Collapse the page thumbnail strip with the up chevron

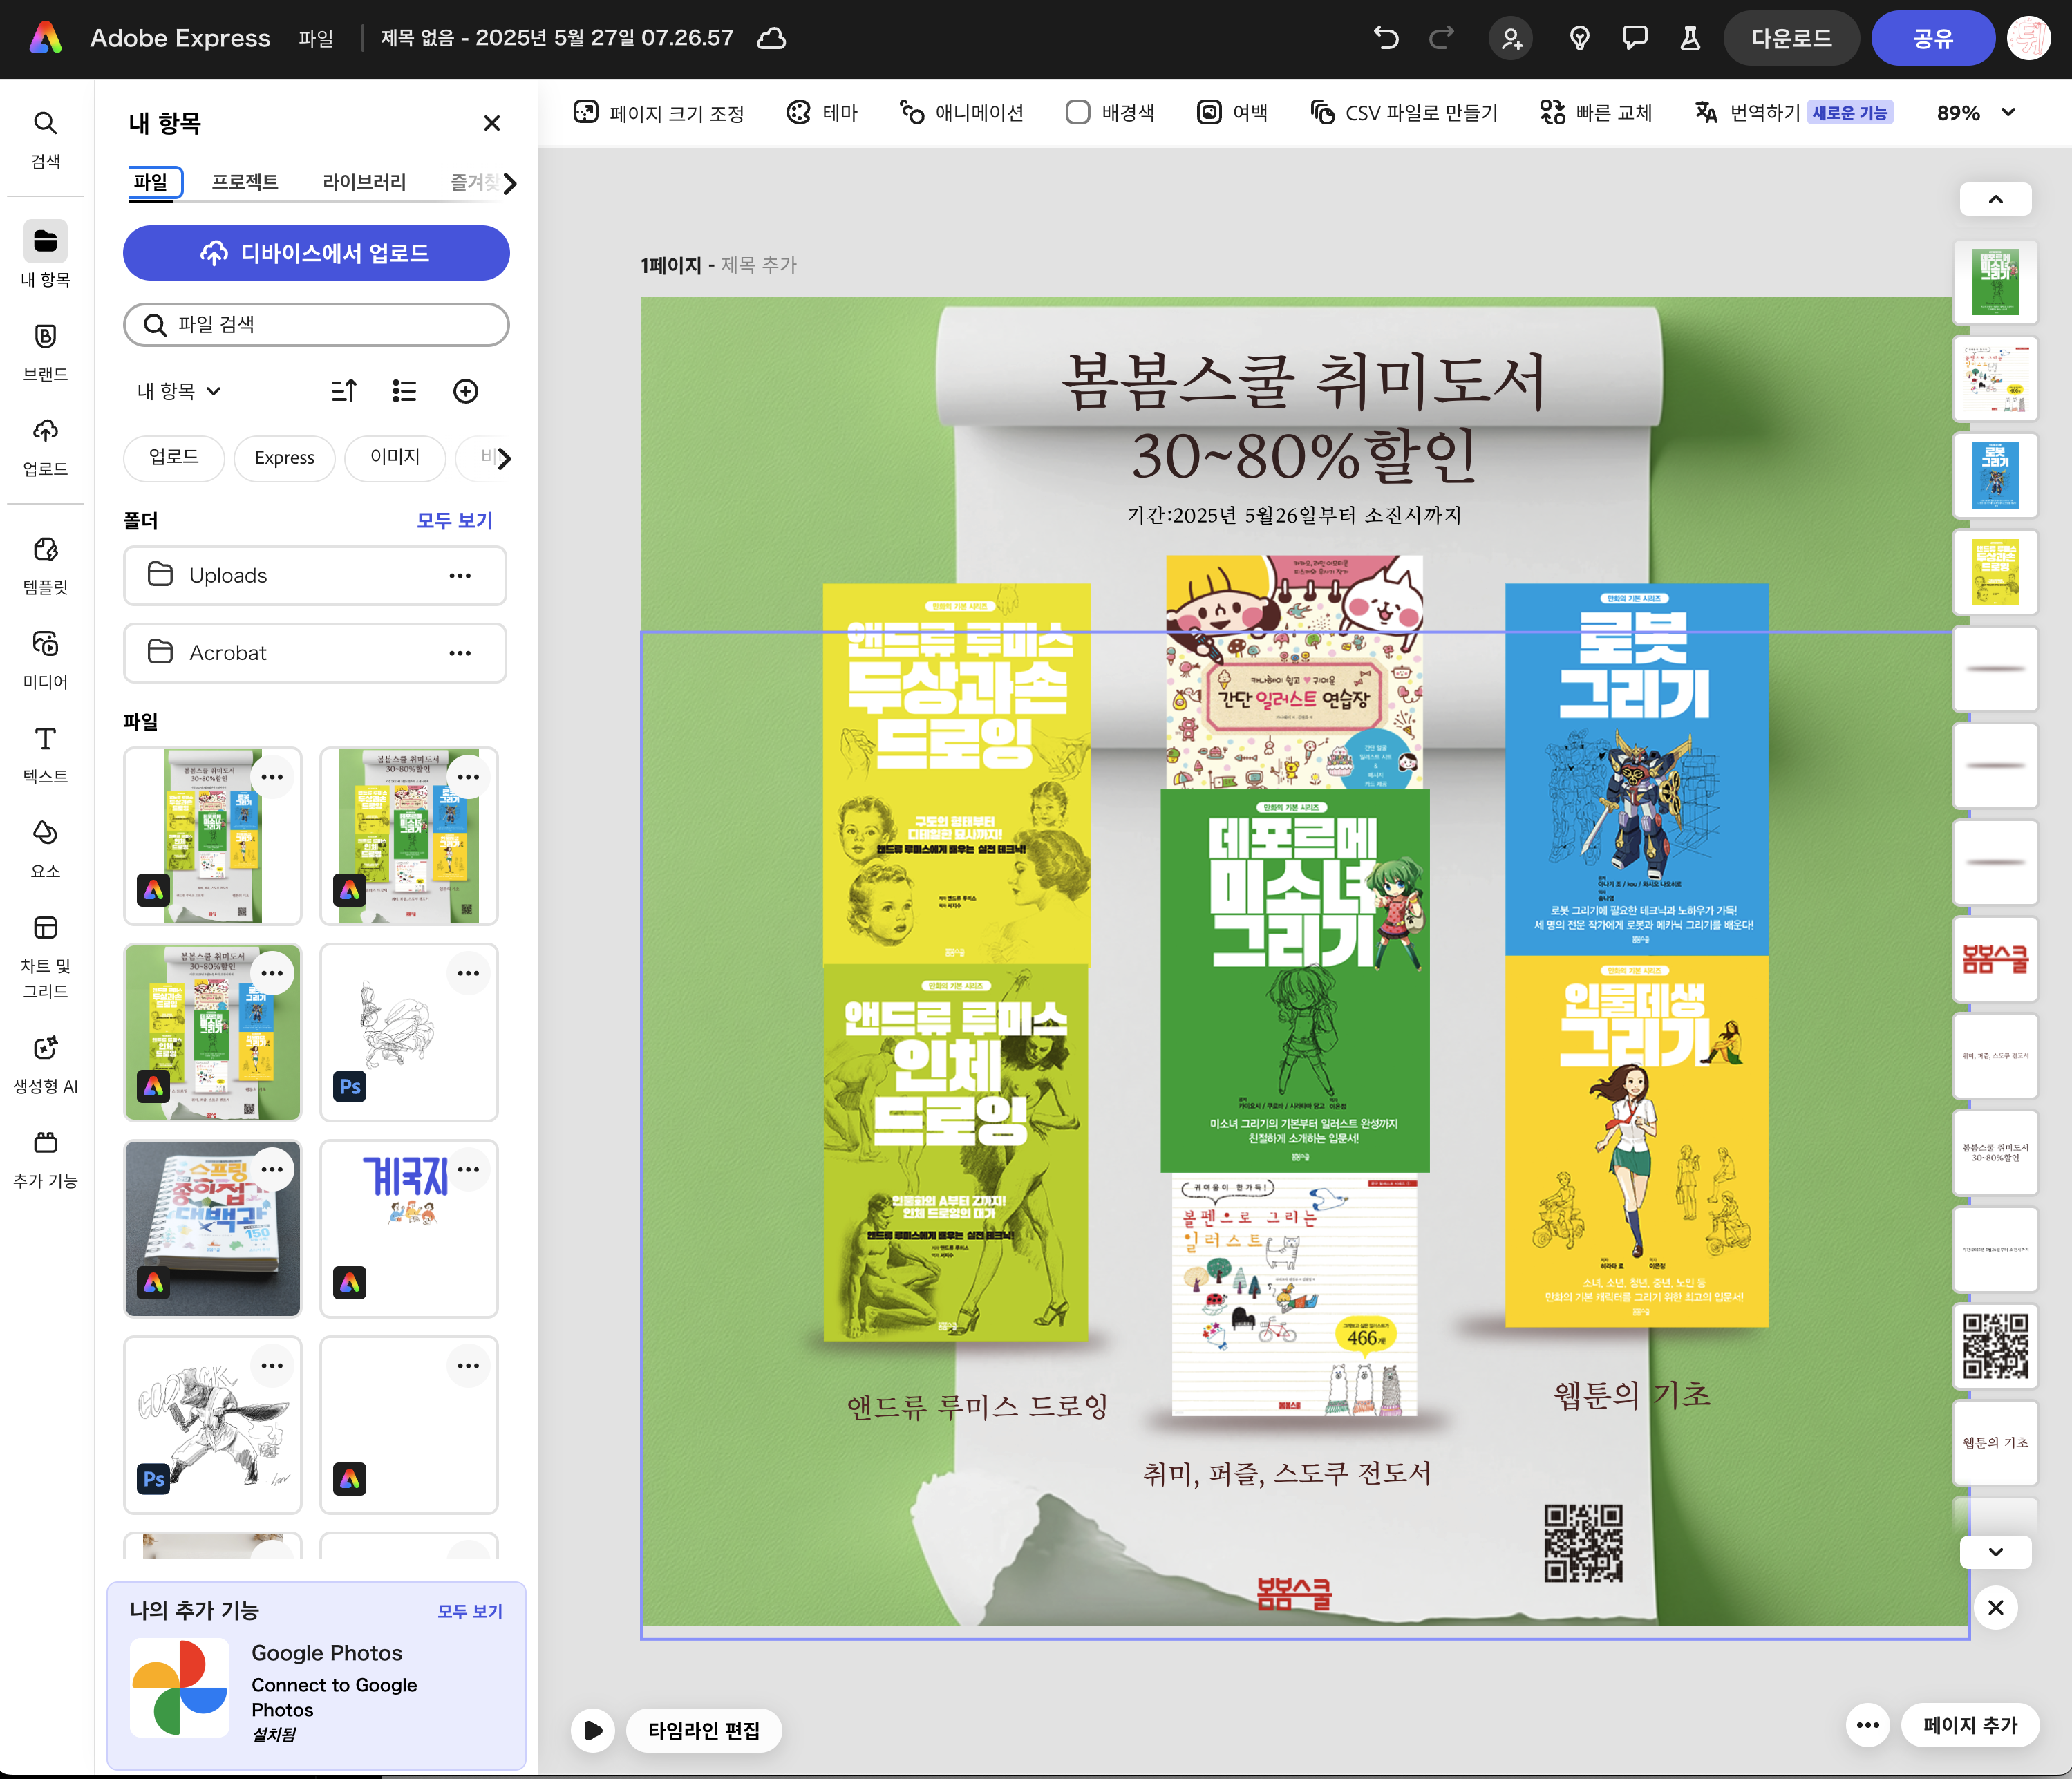coord(1995,198)
